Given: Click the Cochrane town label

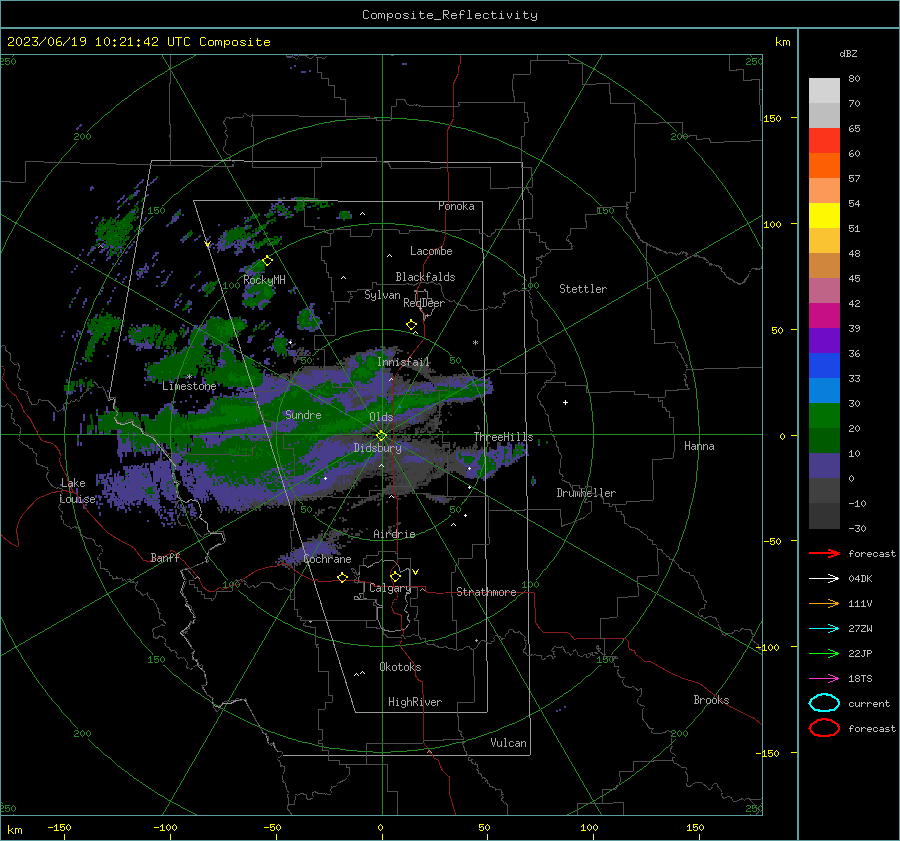Looking at the screenshot, I should 327,559.
